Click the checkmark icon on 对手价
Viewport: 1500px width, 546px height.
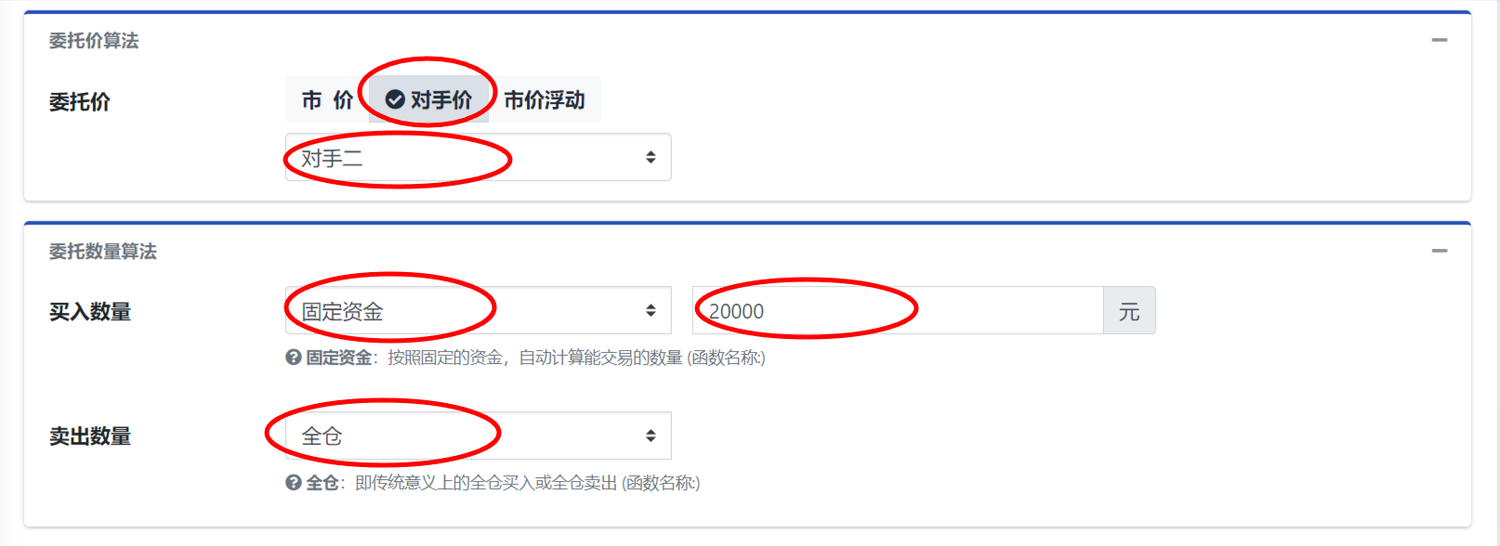tap(395, 100)
